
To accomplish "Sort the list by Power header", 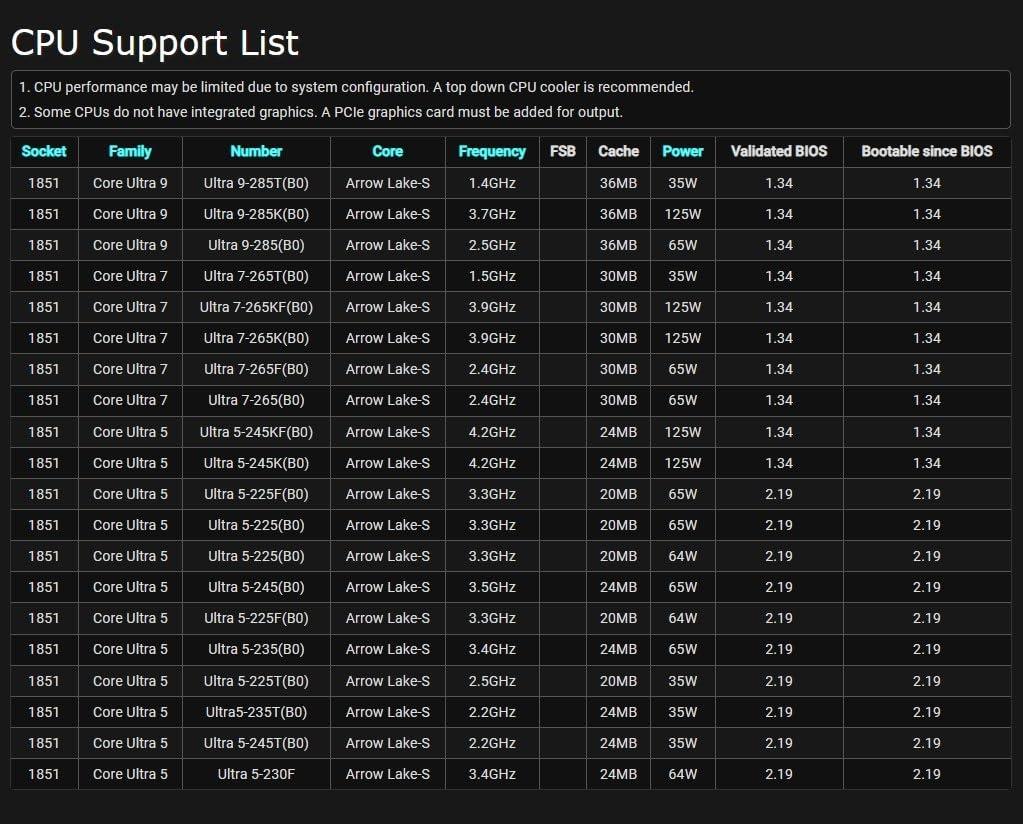I will (x=683, y=151).
